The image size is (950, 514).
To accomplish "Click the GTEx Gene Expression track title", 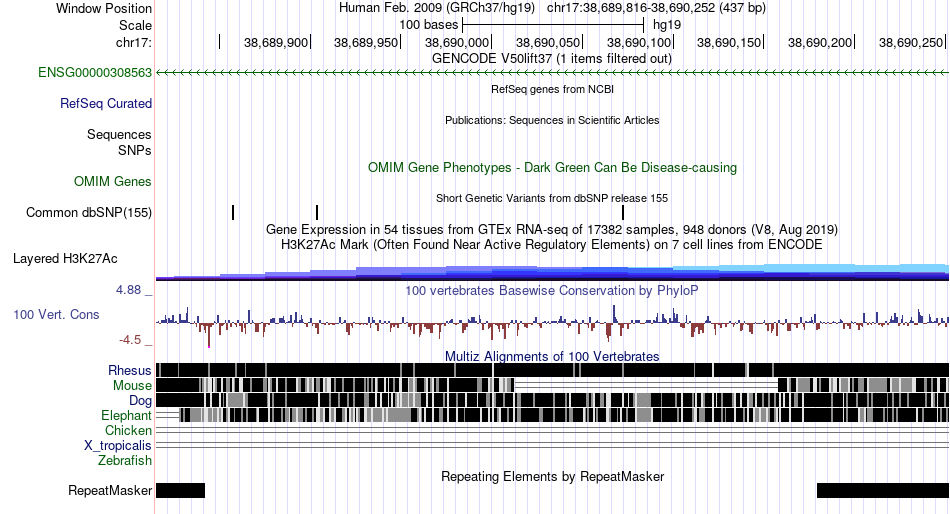I will pos(552,230).
